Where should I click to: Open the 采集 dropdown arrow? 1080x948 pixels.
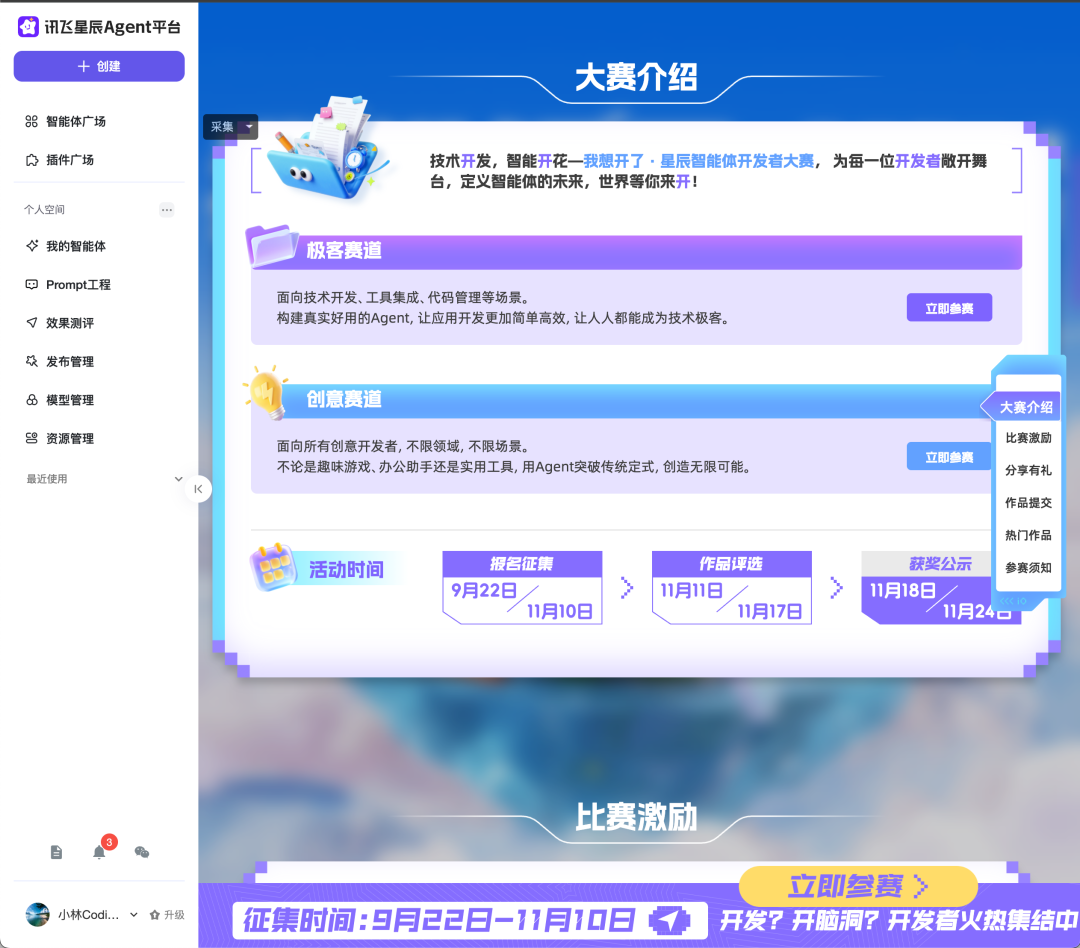[249, 127]
